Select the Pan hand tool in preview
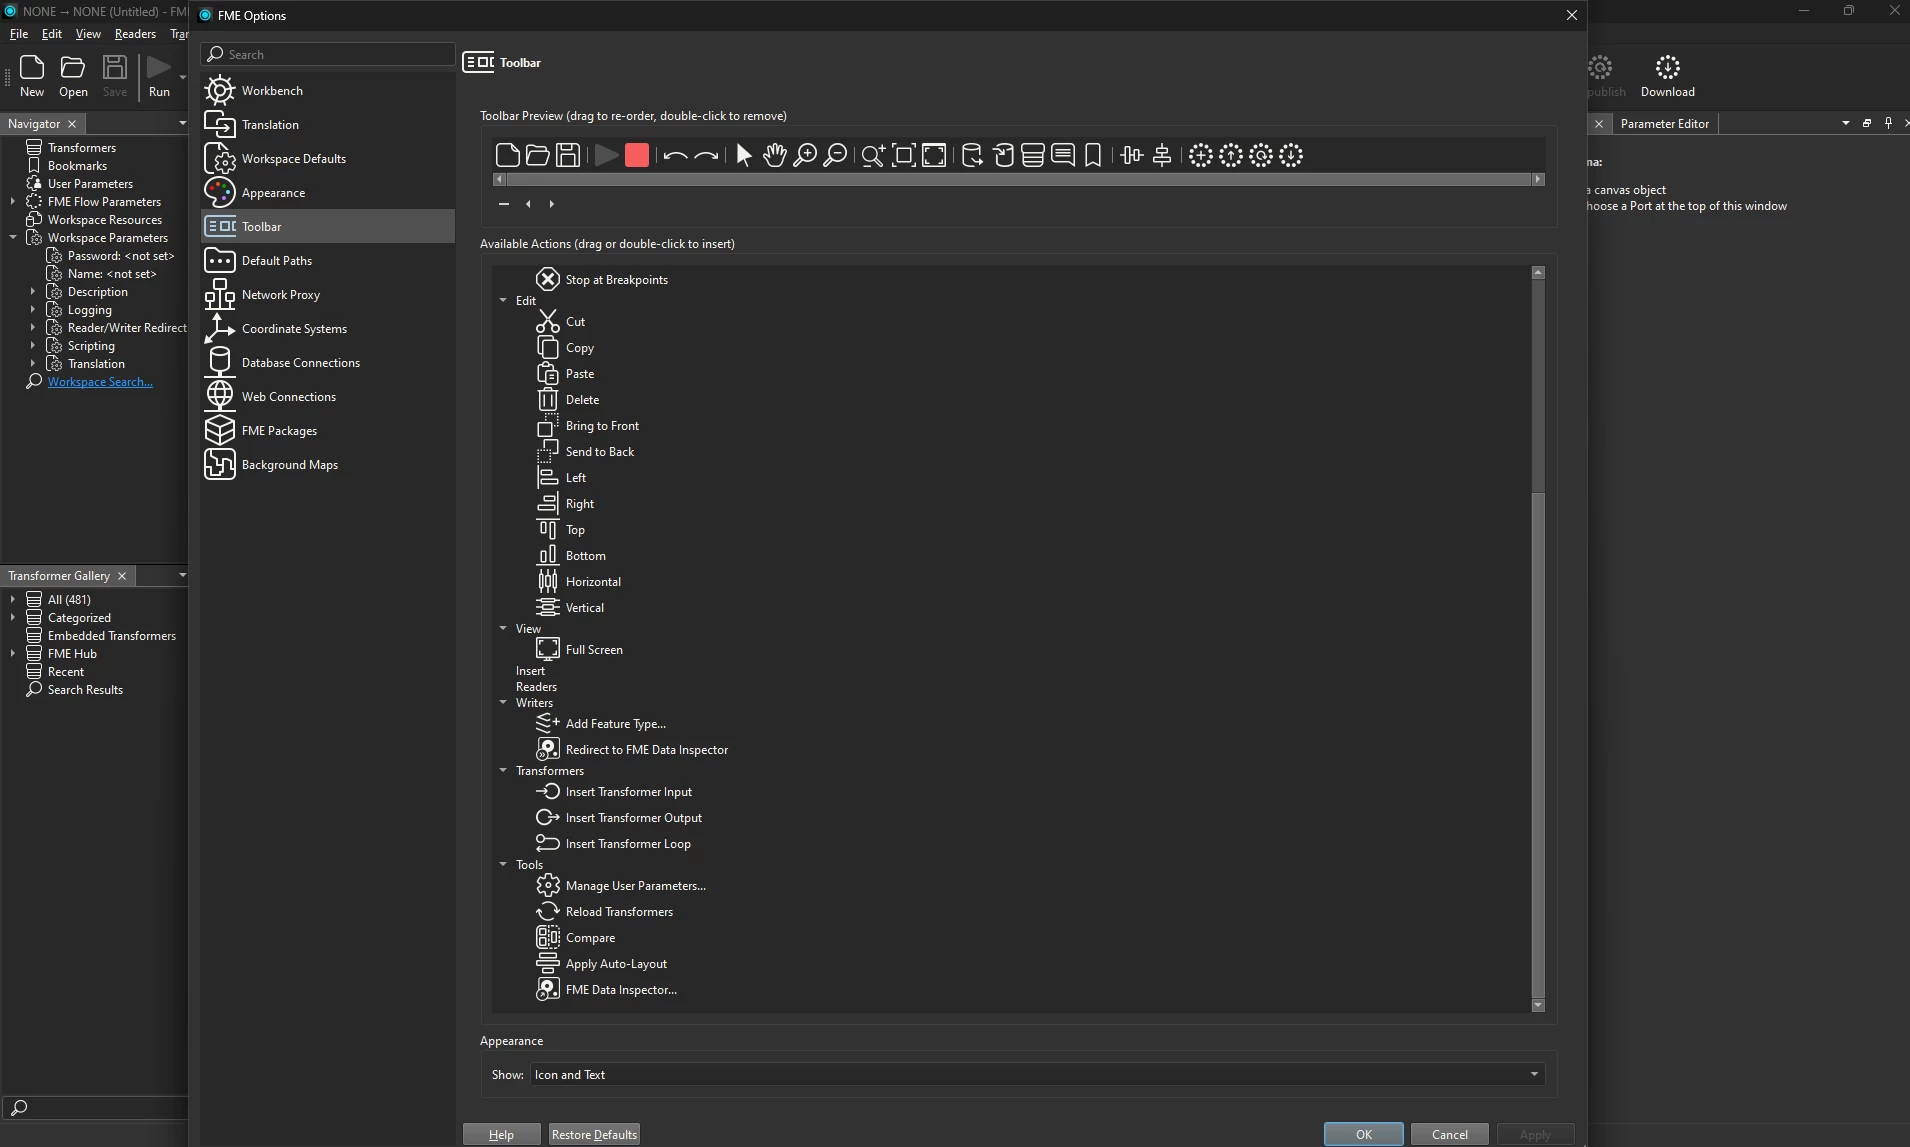The width and height of the screenshot is (1910, 1147). 774,155
